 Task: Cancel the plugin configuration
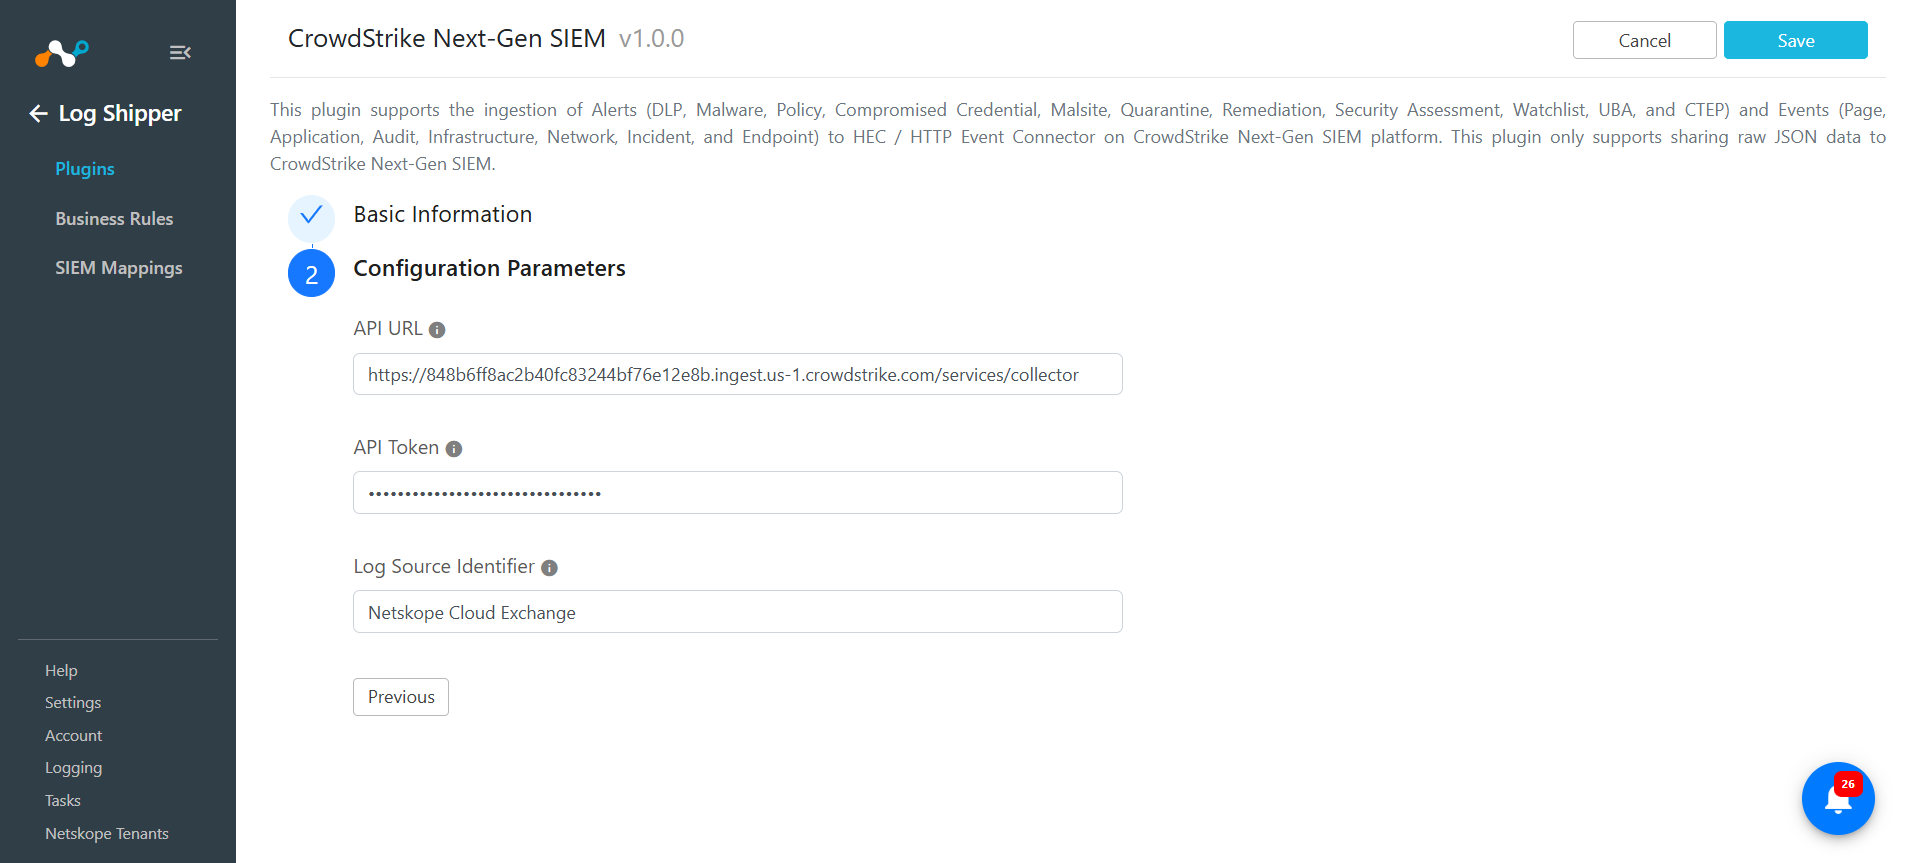click(x=1644, y=40)
